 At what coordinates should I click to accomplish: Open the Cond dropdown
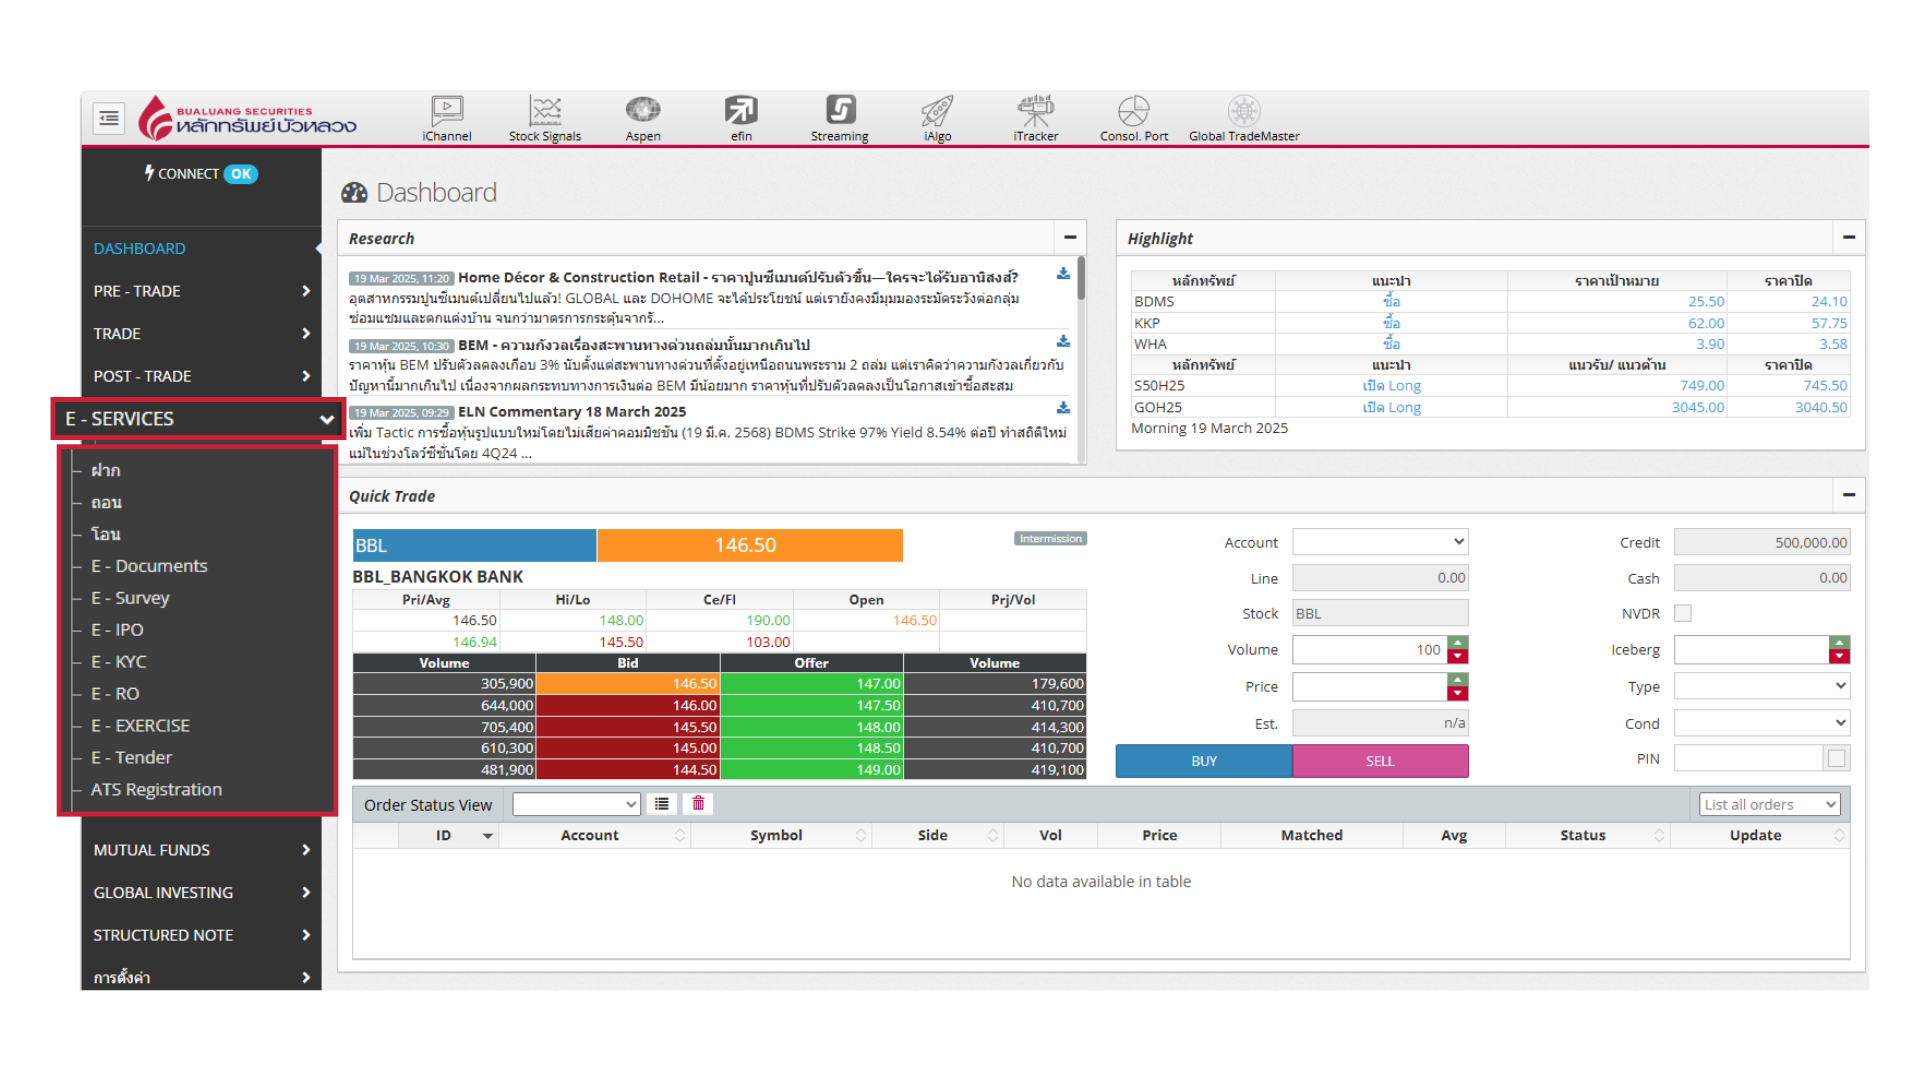[1762, 723]
